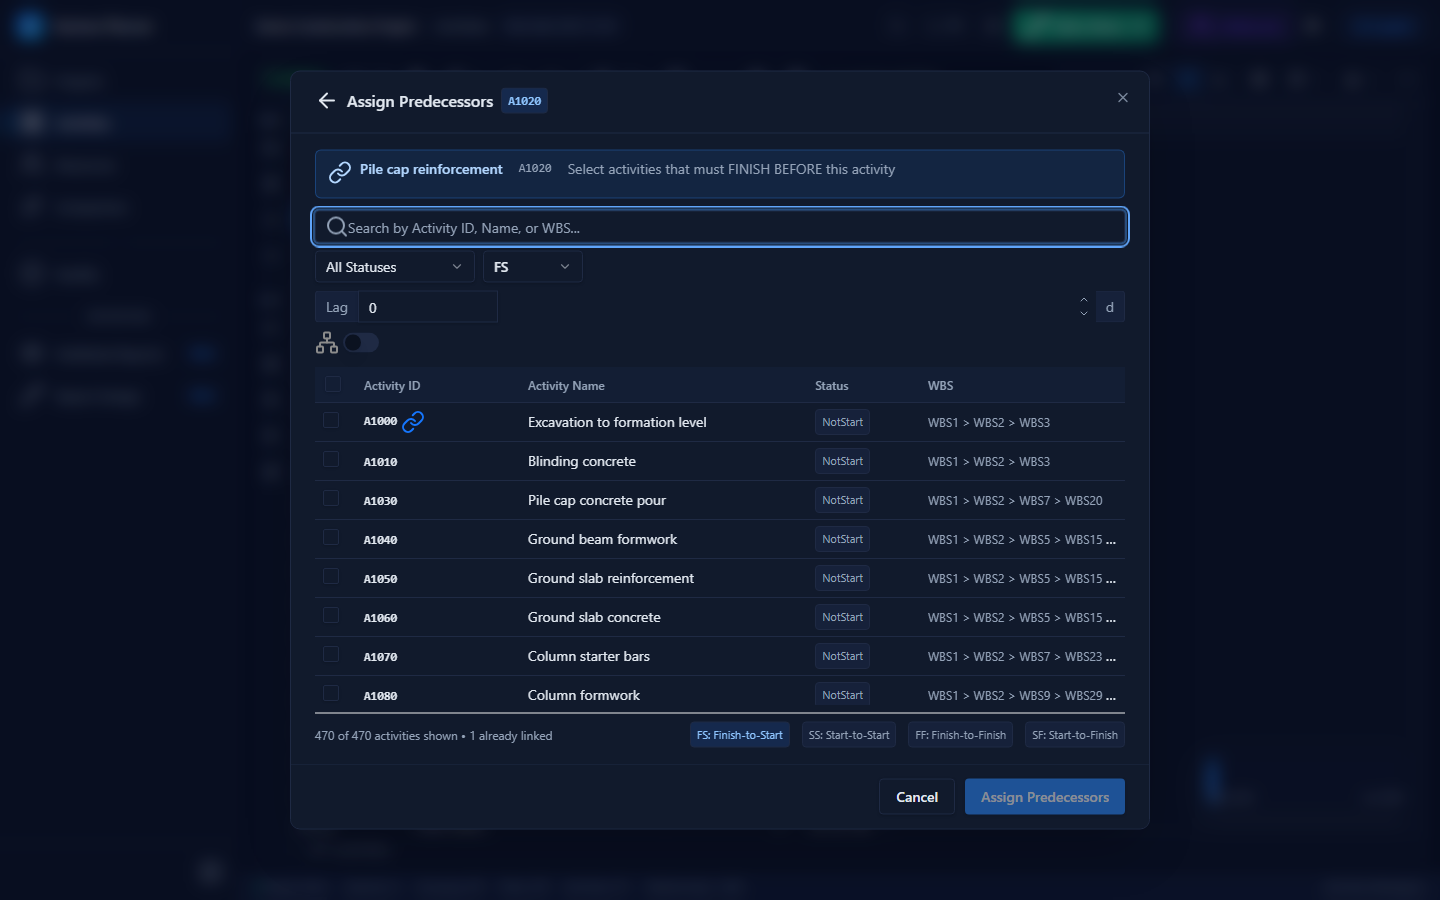Image resolution: width=1440 pixels, height=900 pixels.
Task: Click the A1020 badge in dialog title
Action: (524, 101)
